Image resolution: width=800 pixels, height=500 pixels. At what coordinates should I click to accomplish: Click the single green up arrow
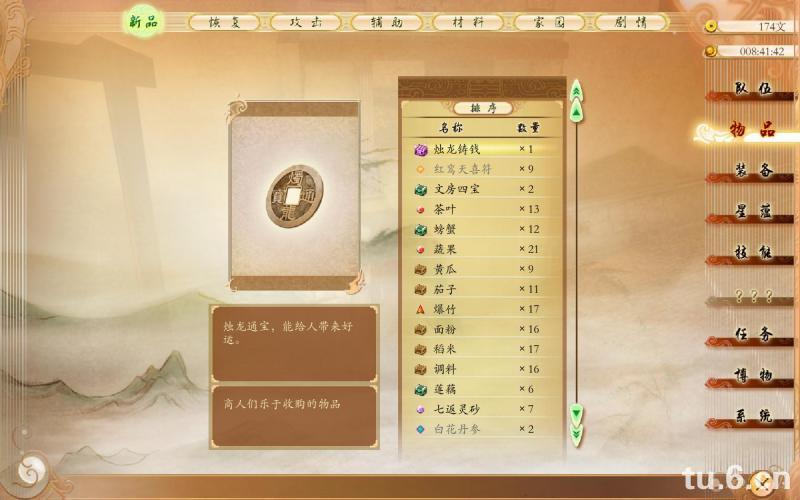pyautogui.click(x=576, y=110)
